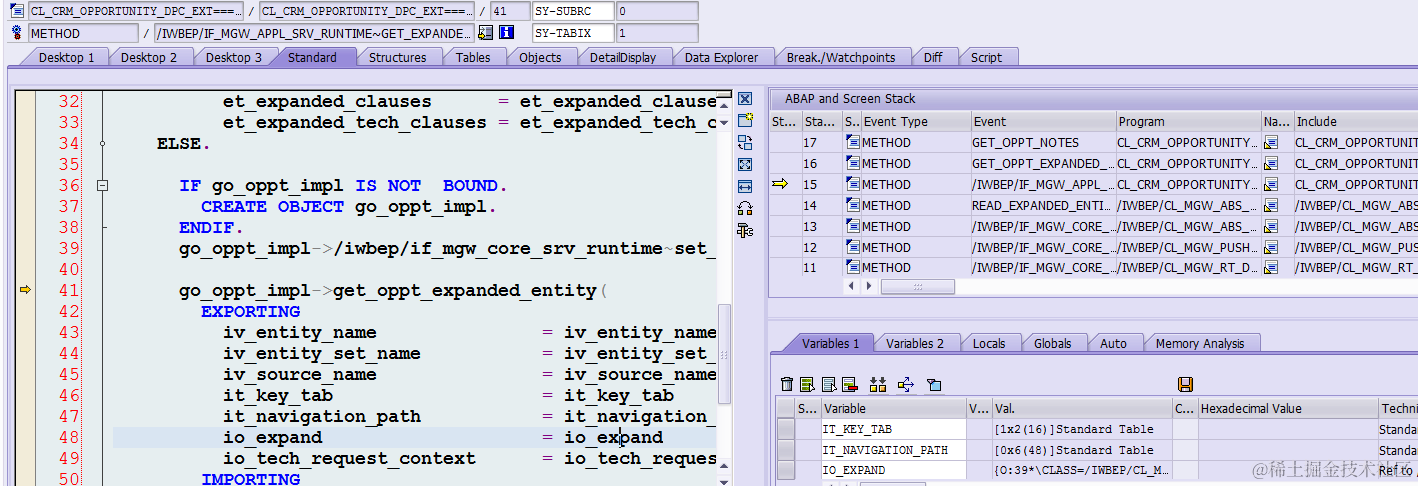Close the ABAP stack tool using its X icon

pyautogui.click(x=745, y=99)
